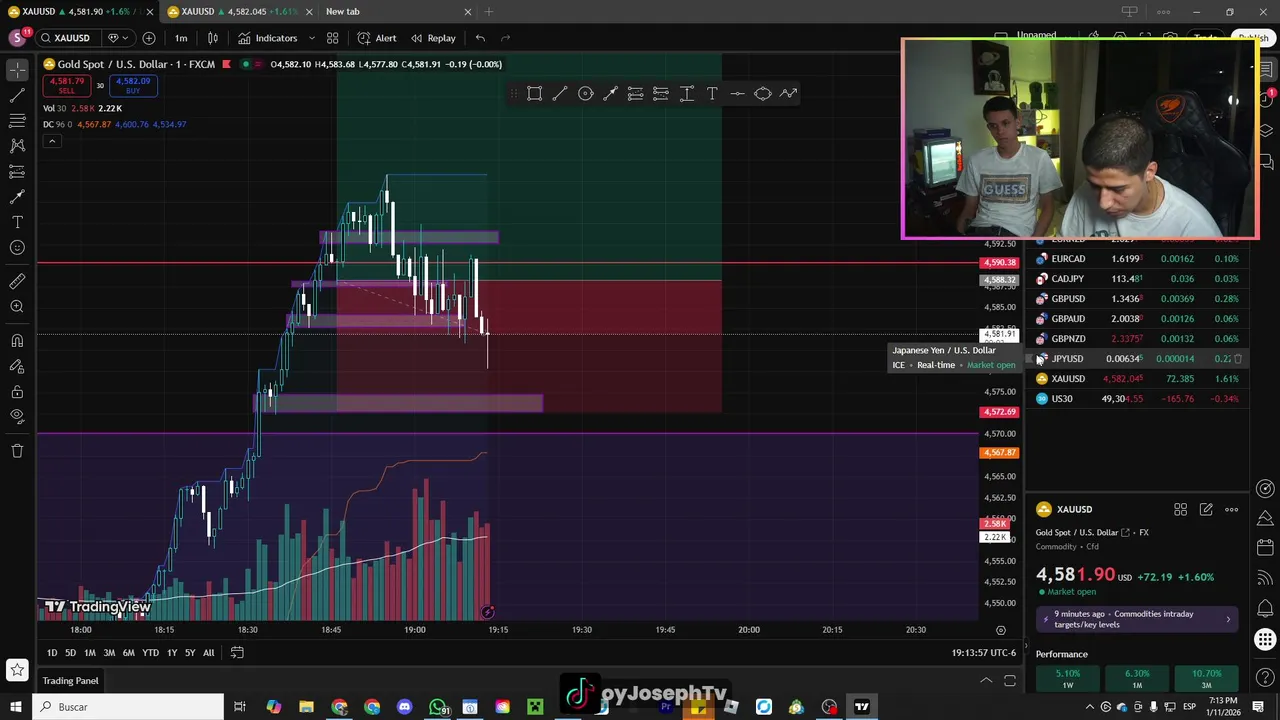
Task: Open the emoji and stickers tool
Action: pyautogui.click(x=17, y=248)
